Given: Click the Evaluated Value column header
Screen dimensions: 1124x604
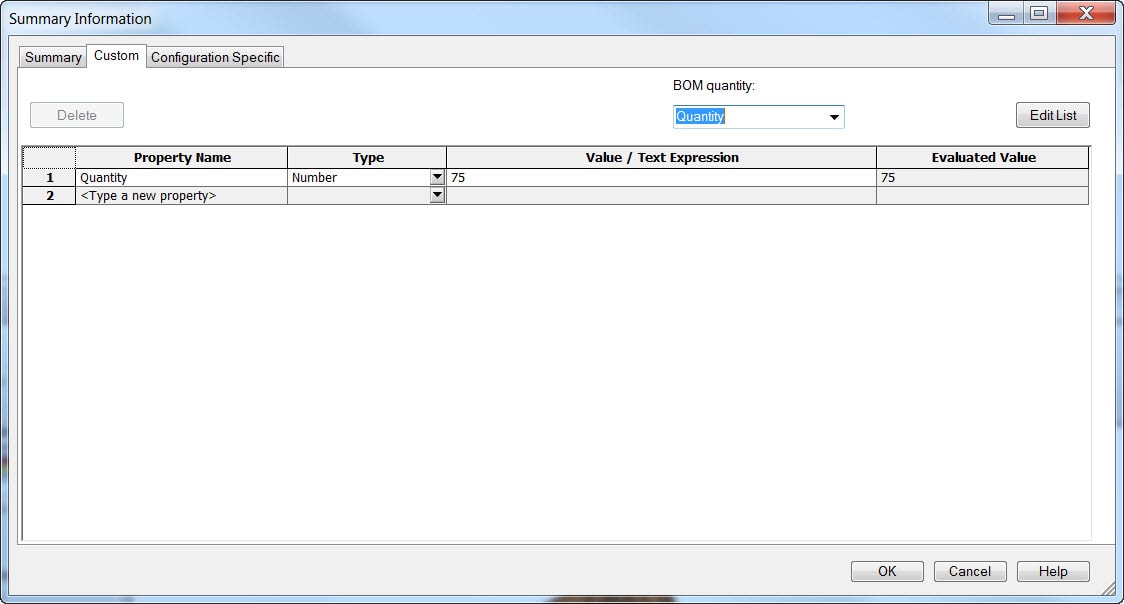Looking at the screenshot, I should pyautogui.click(x=983, y=157).
